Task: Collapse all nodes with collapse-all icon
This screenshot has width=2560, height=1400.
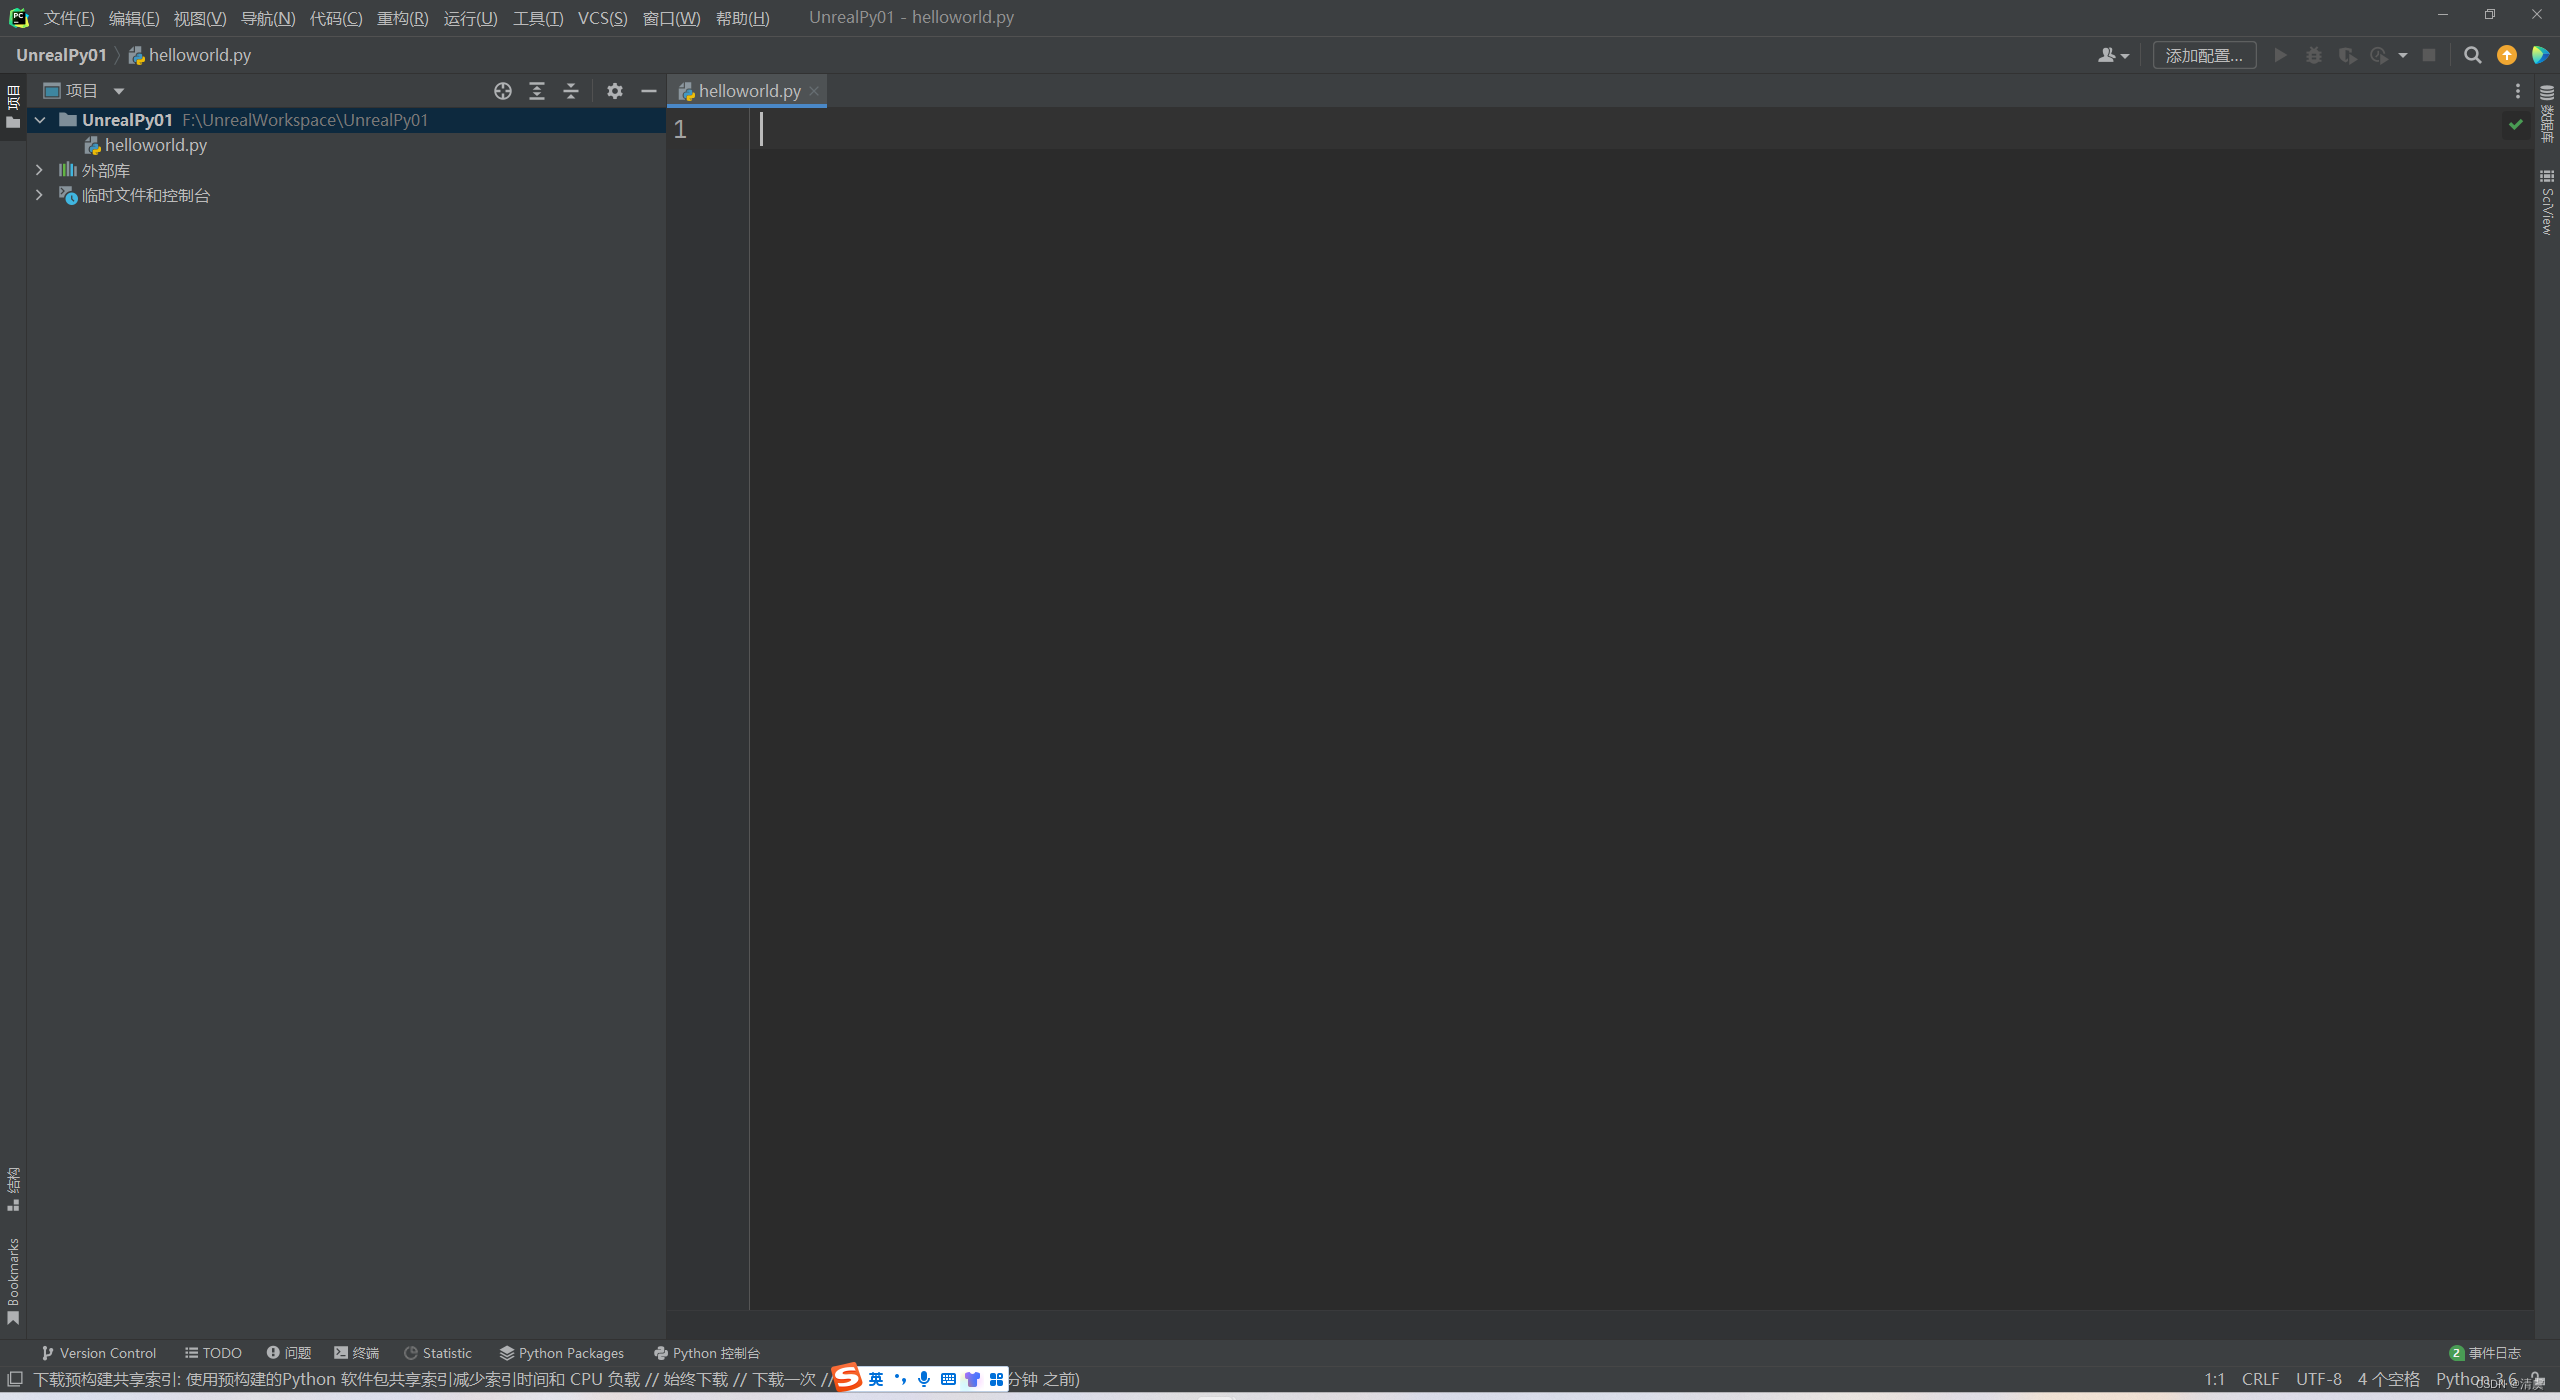Action: click(x=570, y=91)
